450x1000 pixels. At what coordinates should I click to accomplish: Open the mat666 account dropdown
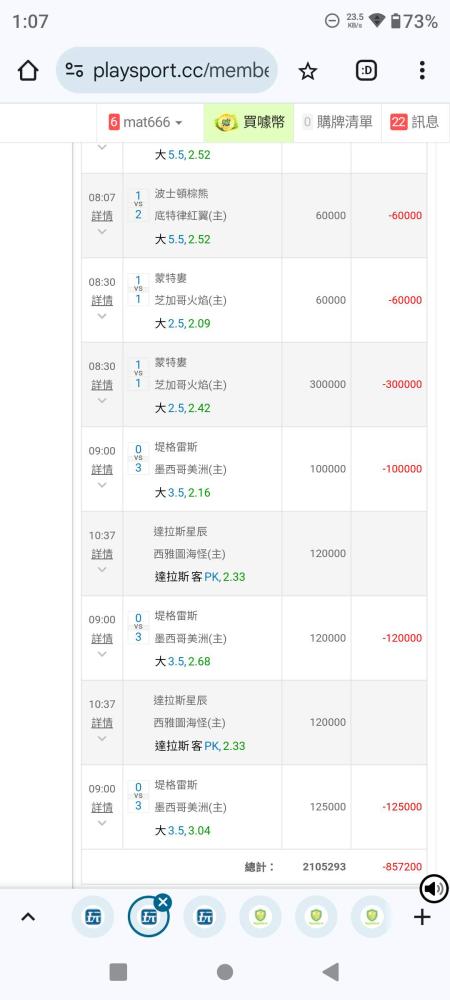[145, 122]
